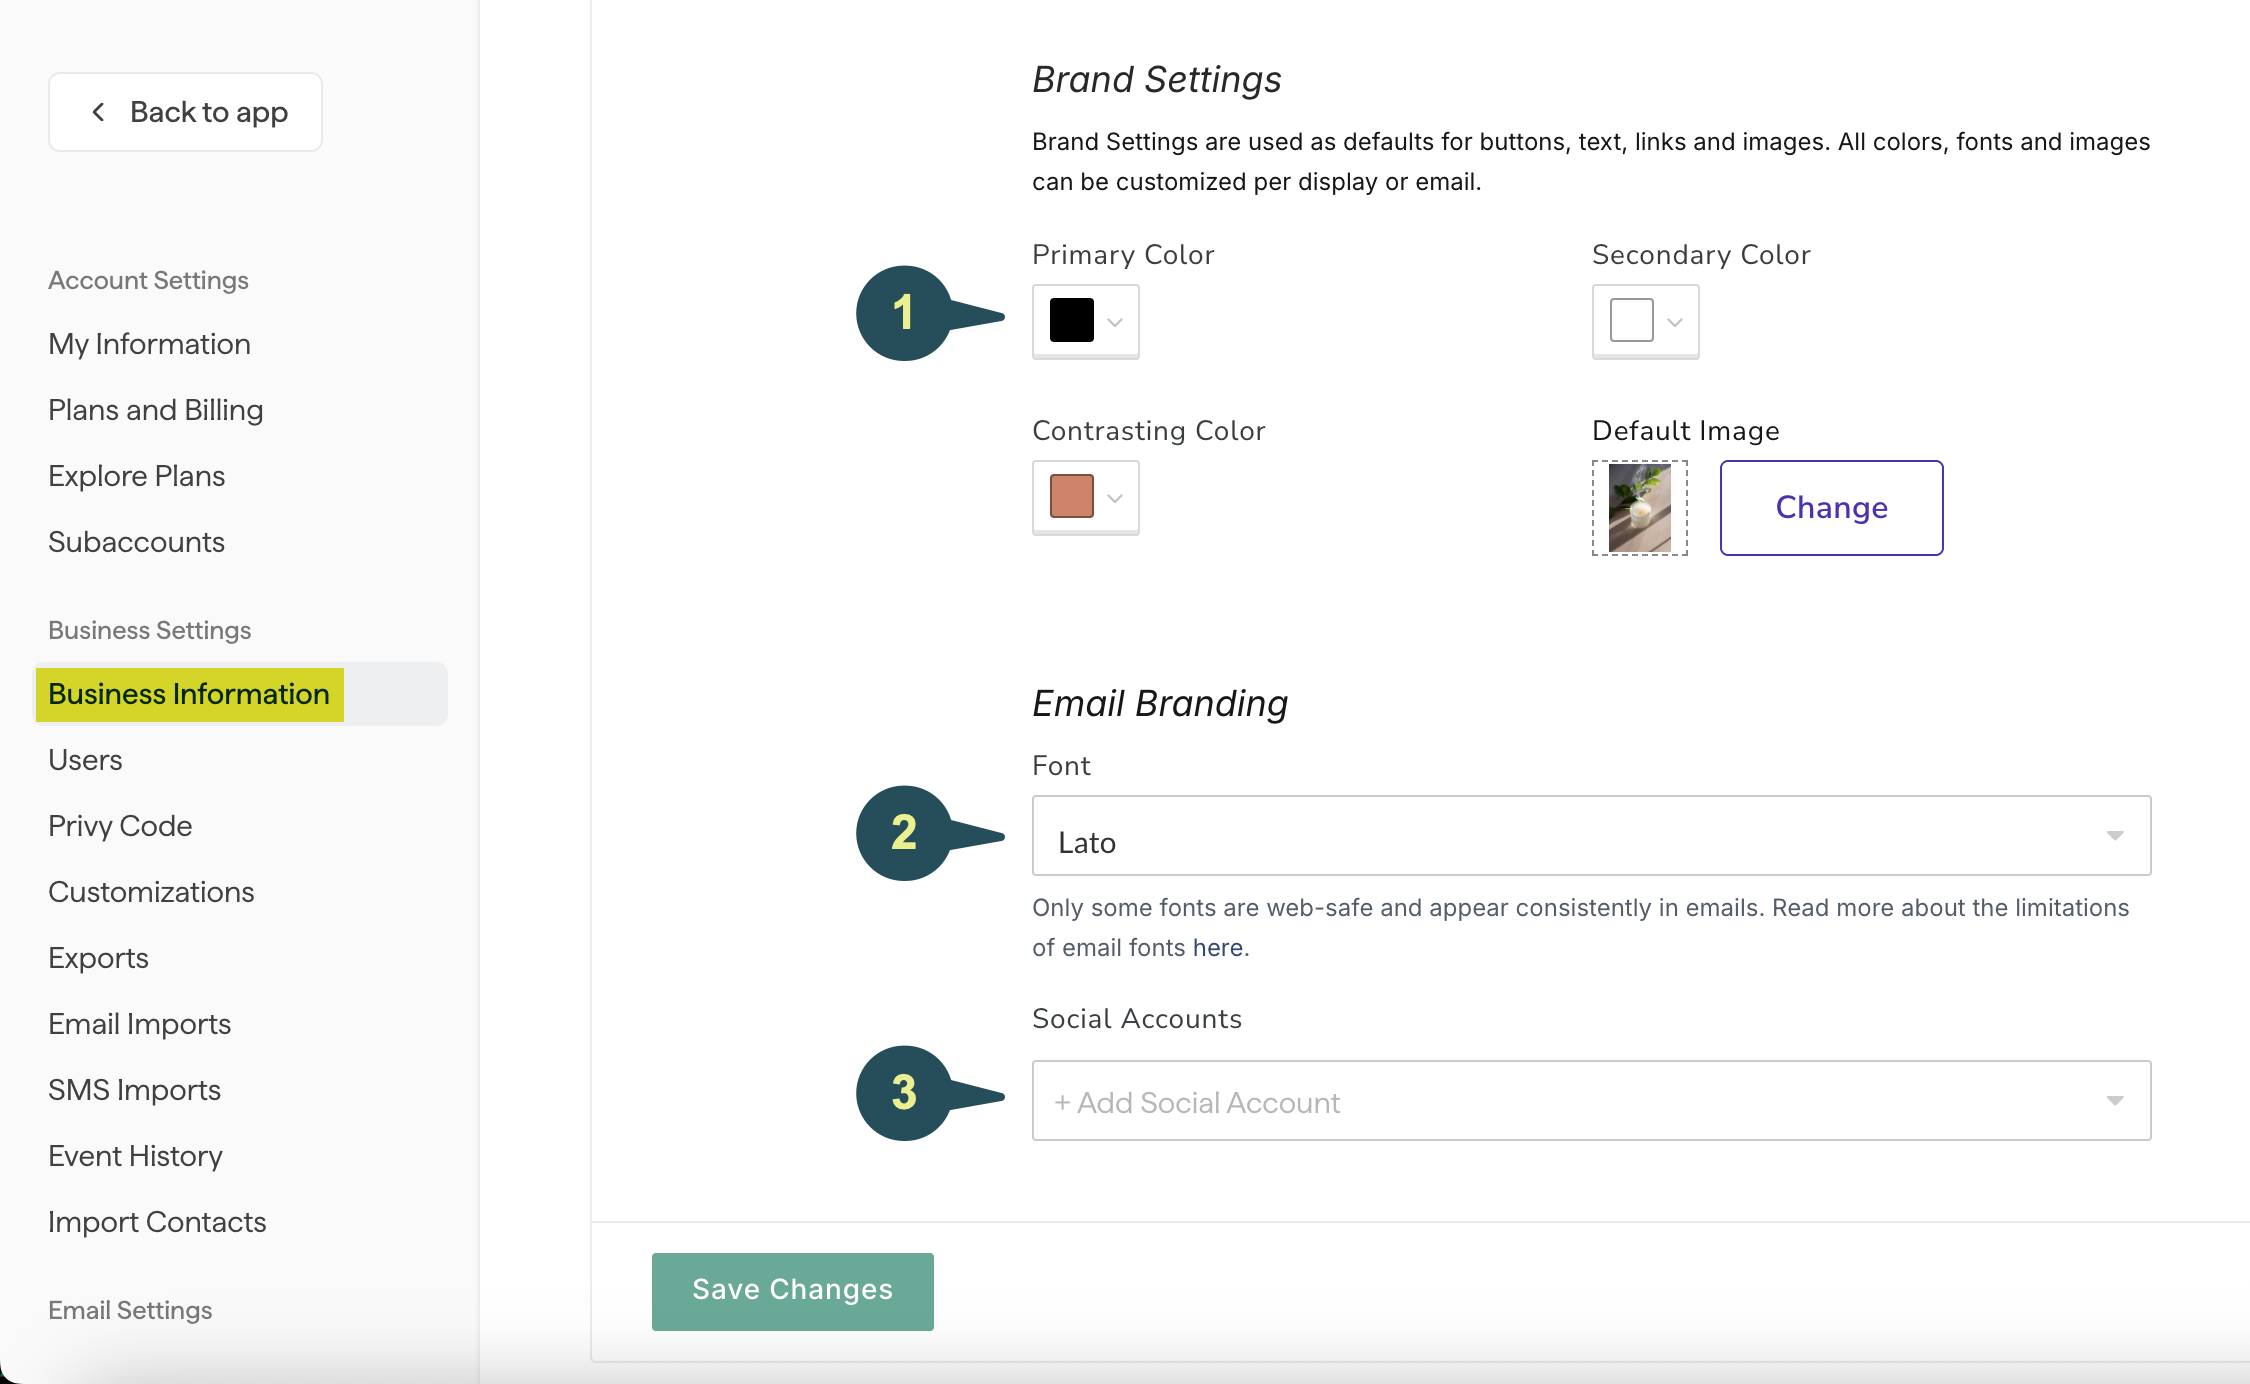
Task: Click the back chevron icon next to Back to app
Action: click(98, 112)
